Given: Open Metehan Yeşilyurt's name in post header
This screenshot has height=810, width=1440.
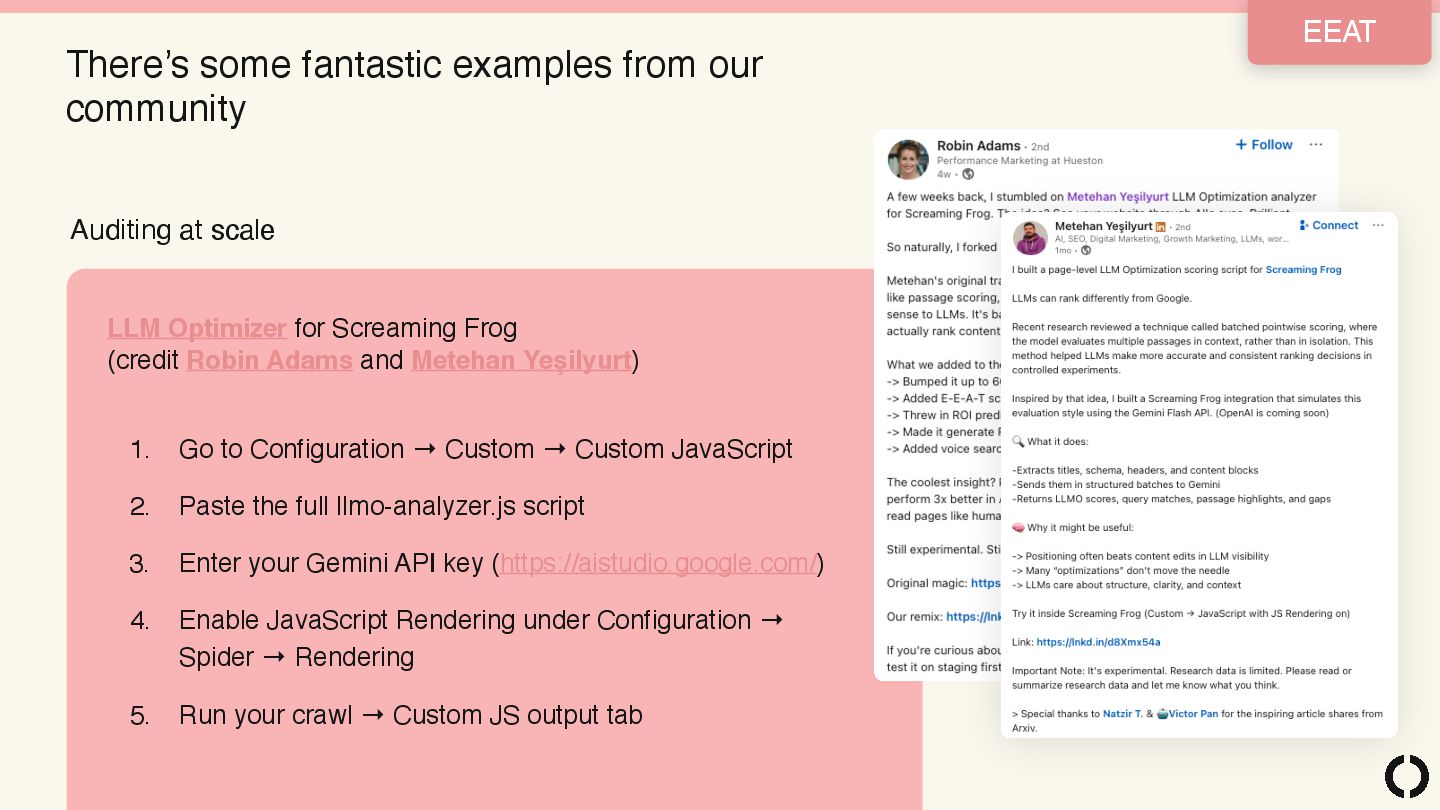Looking at the screenshot, I should click(x=1103, y=227).
